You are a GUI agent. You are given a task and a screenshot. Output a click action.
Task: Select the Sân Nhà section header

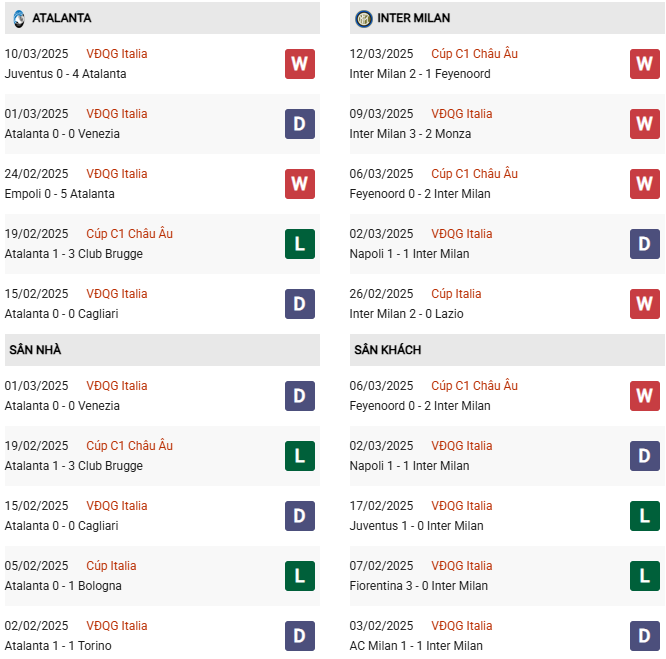(x=35, y=350)
